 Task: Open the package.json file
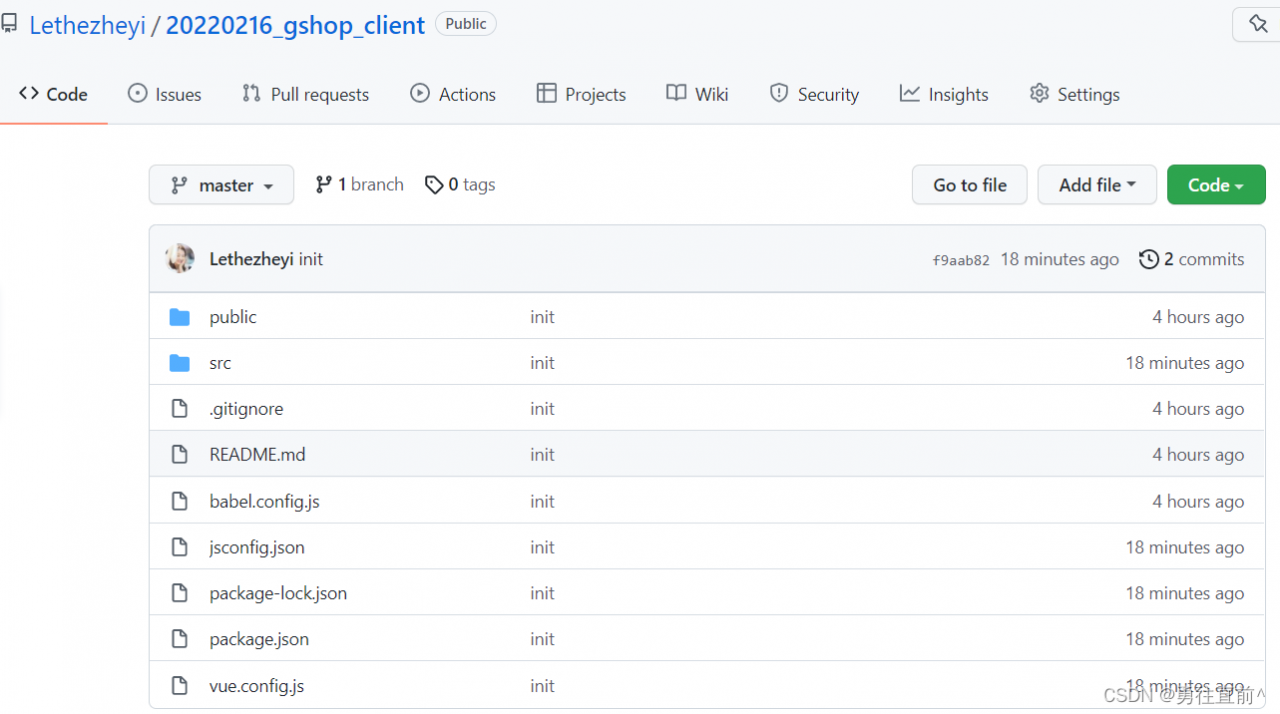pos(259,639)
